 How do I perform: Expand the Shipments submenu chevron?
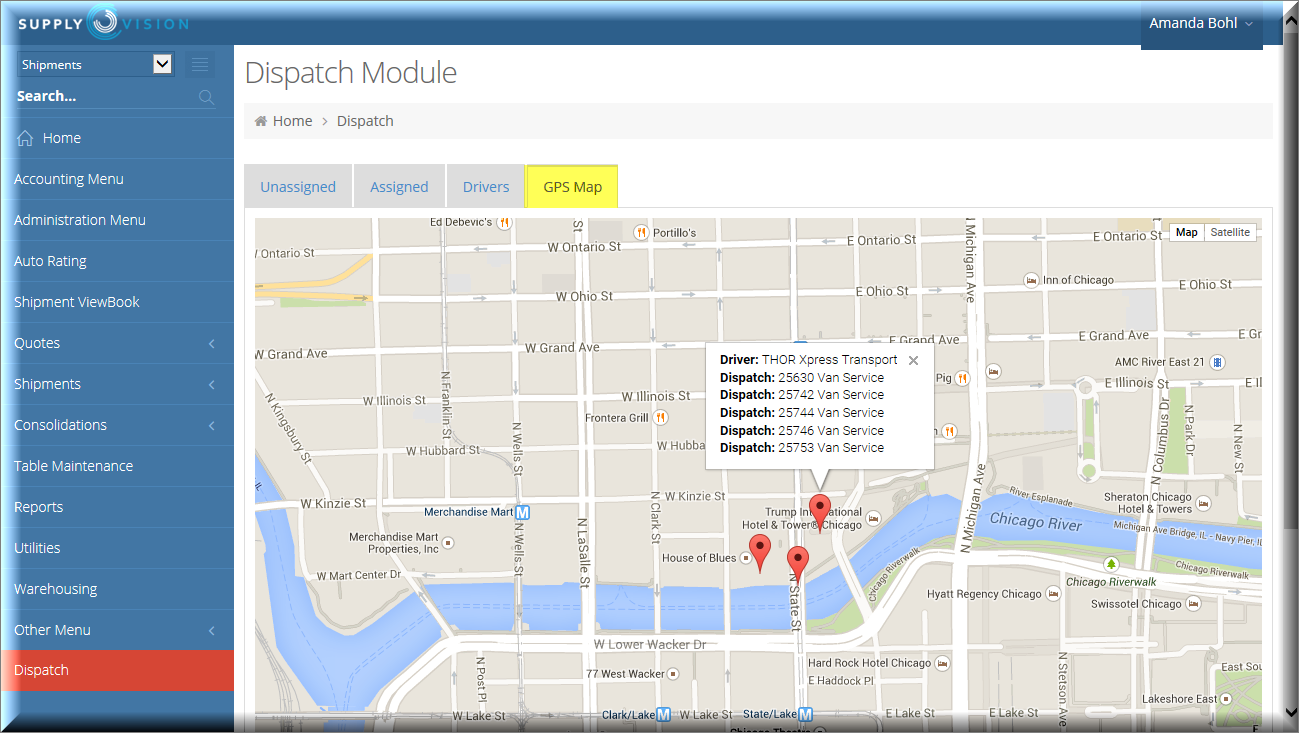212,385
